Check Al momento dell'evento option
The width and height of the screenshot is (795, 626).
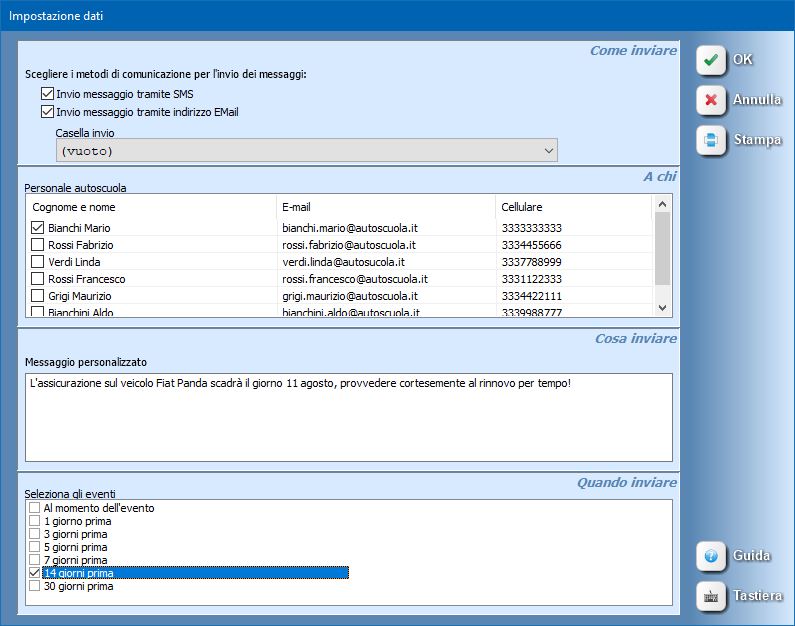pyautogui.click(x=35, y=508)
